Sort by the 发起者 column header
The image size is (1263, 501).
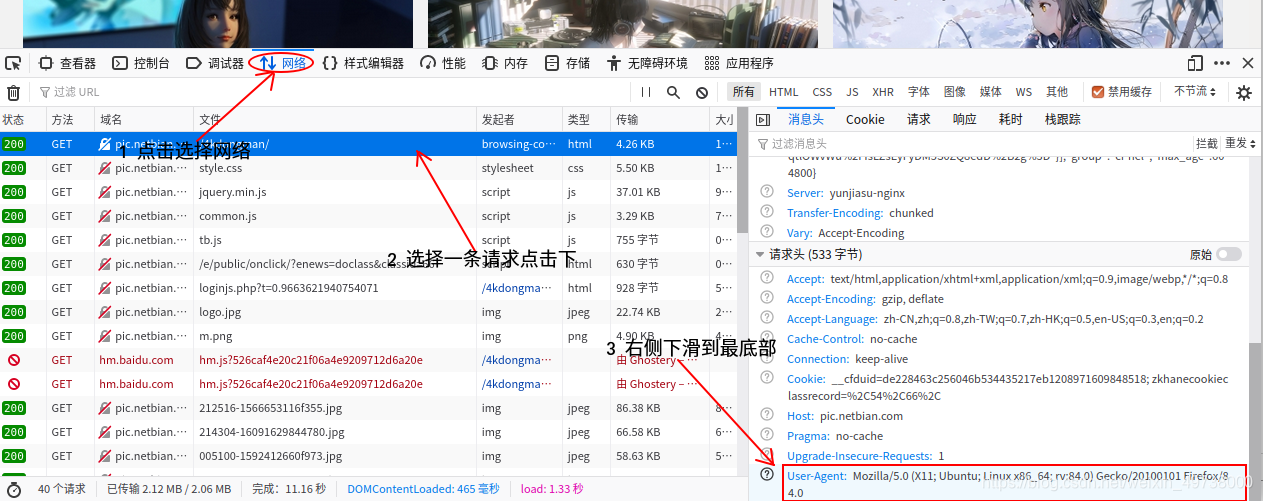point(519,119)
